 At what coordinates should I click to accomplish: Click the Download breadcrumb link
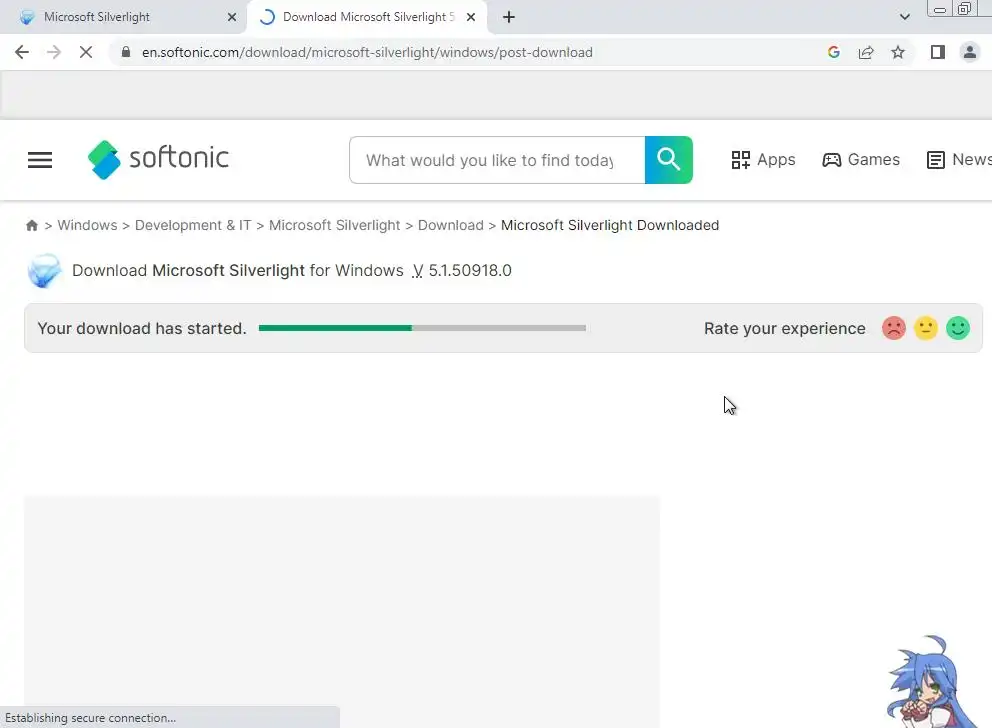450,225
